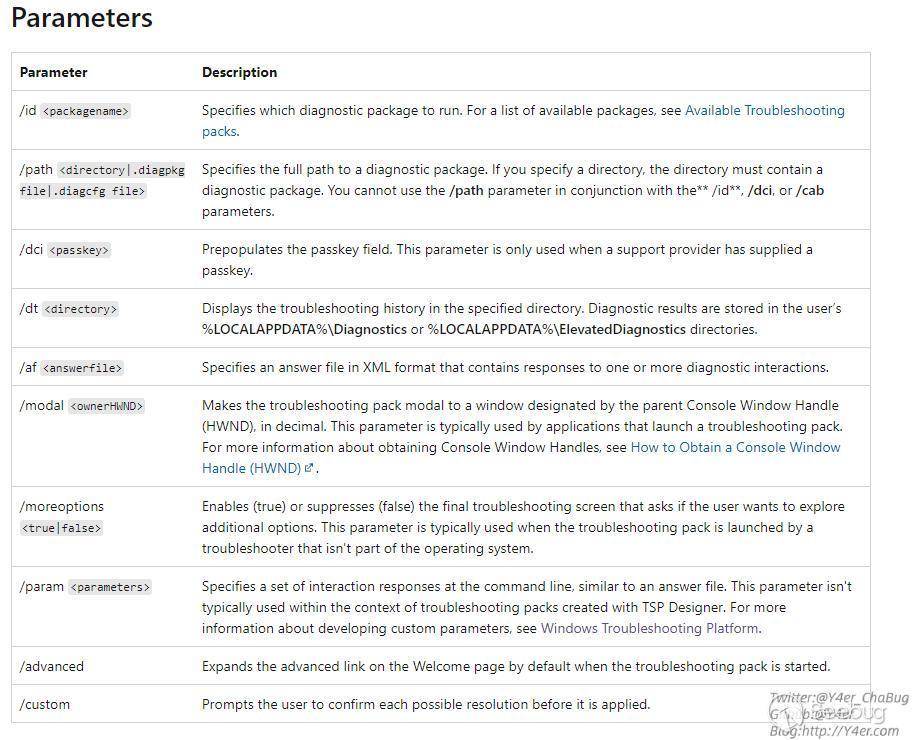Click the <ownerHWND> code placeholder
The width and height of the screenshot is (914, 740).
pyautogui.click(x=106, y=406)
